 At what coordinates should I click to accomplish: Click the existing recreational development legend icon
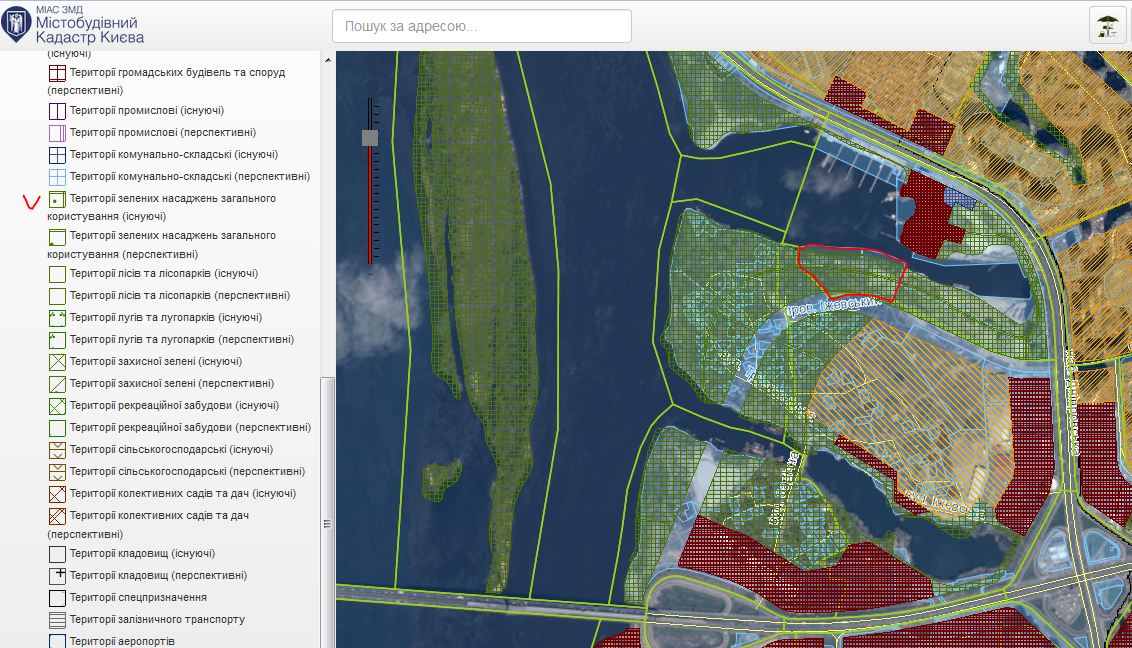click(57, 406)
